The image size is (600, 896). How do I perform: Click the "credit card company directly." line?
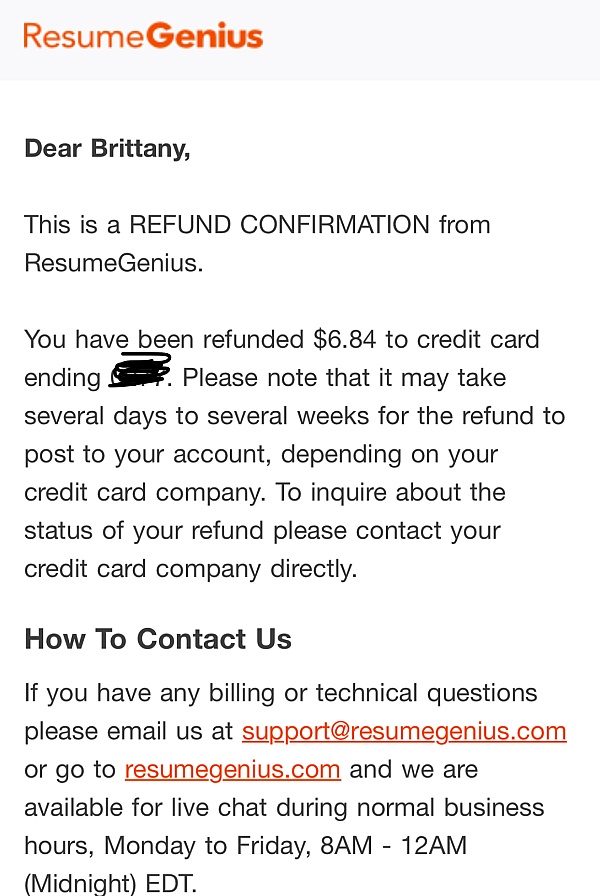pyautogui.click(x=190, y=569)
